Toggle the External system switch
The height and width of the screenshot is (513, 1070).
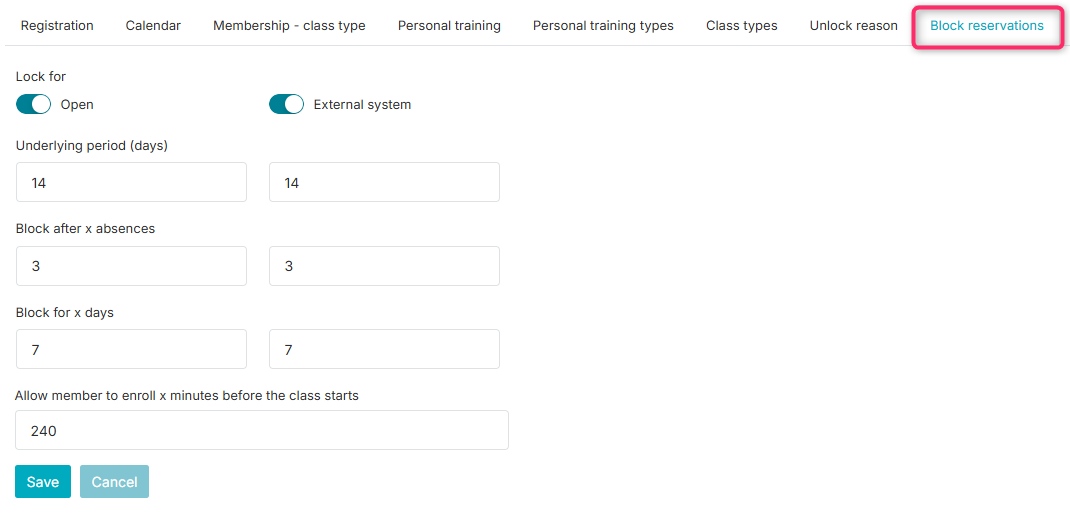tap(287, 104)
